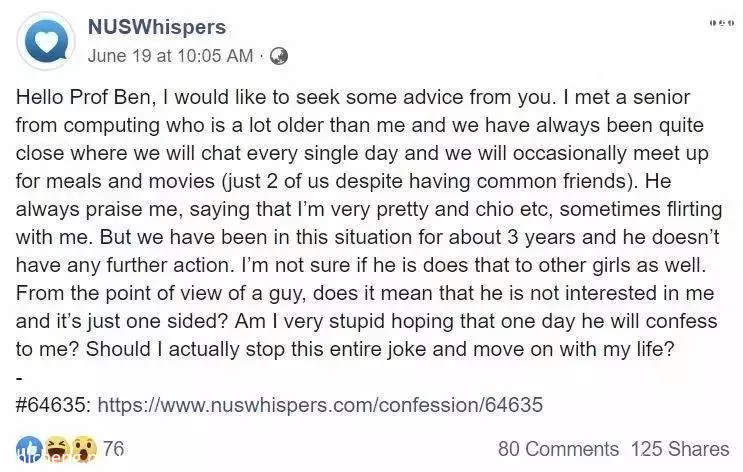
Task: Open the three-dot post options menu
Action: click(722, 22)
